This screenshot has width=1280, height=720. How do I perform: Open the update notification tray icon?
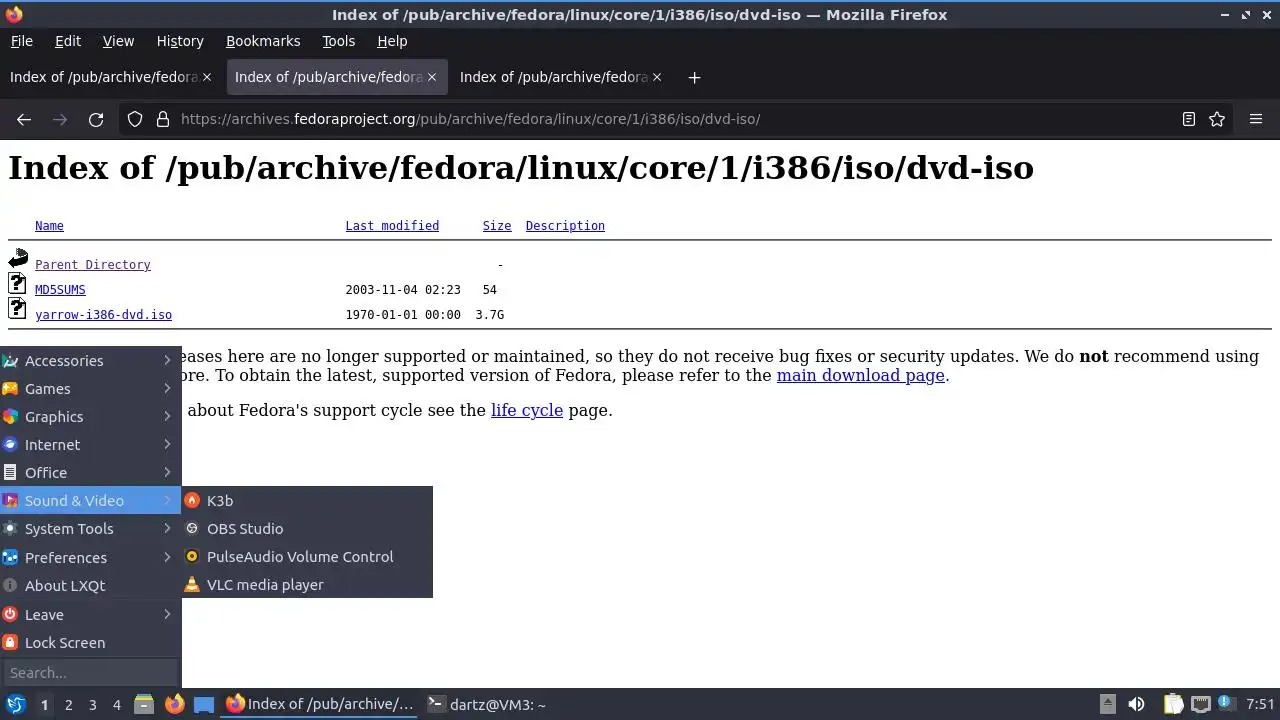[x=1225, y=704]
